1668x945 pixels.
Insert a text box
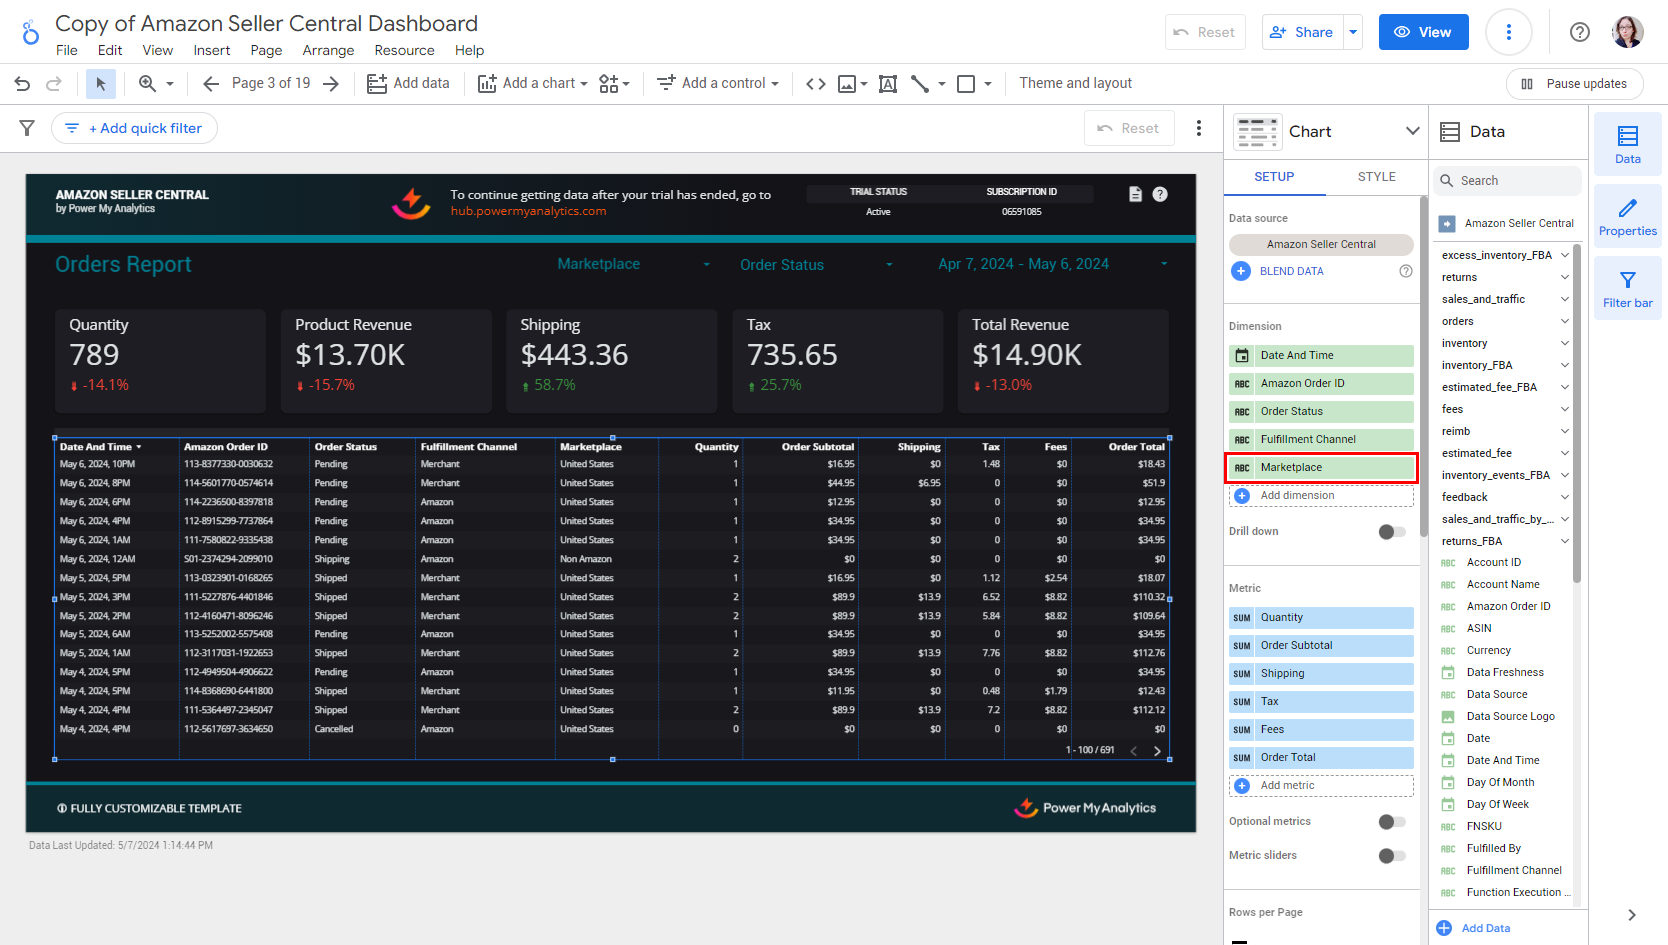[887, 84]
